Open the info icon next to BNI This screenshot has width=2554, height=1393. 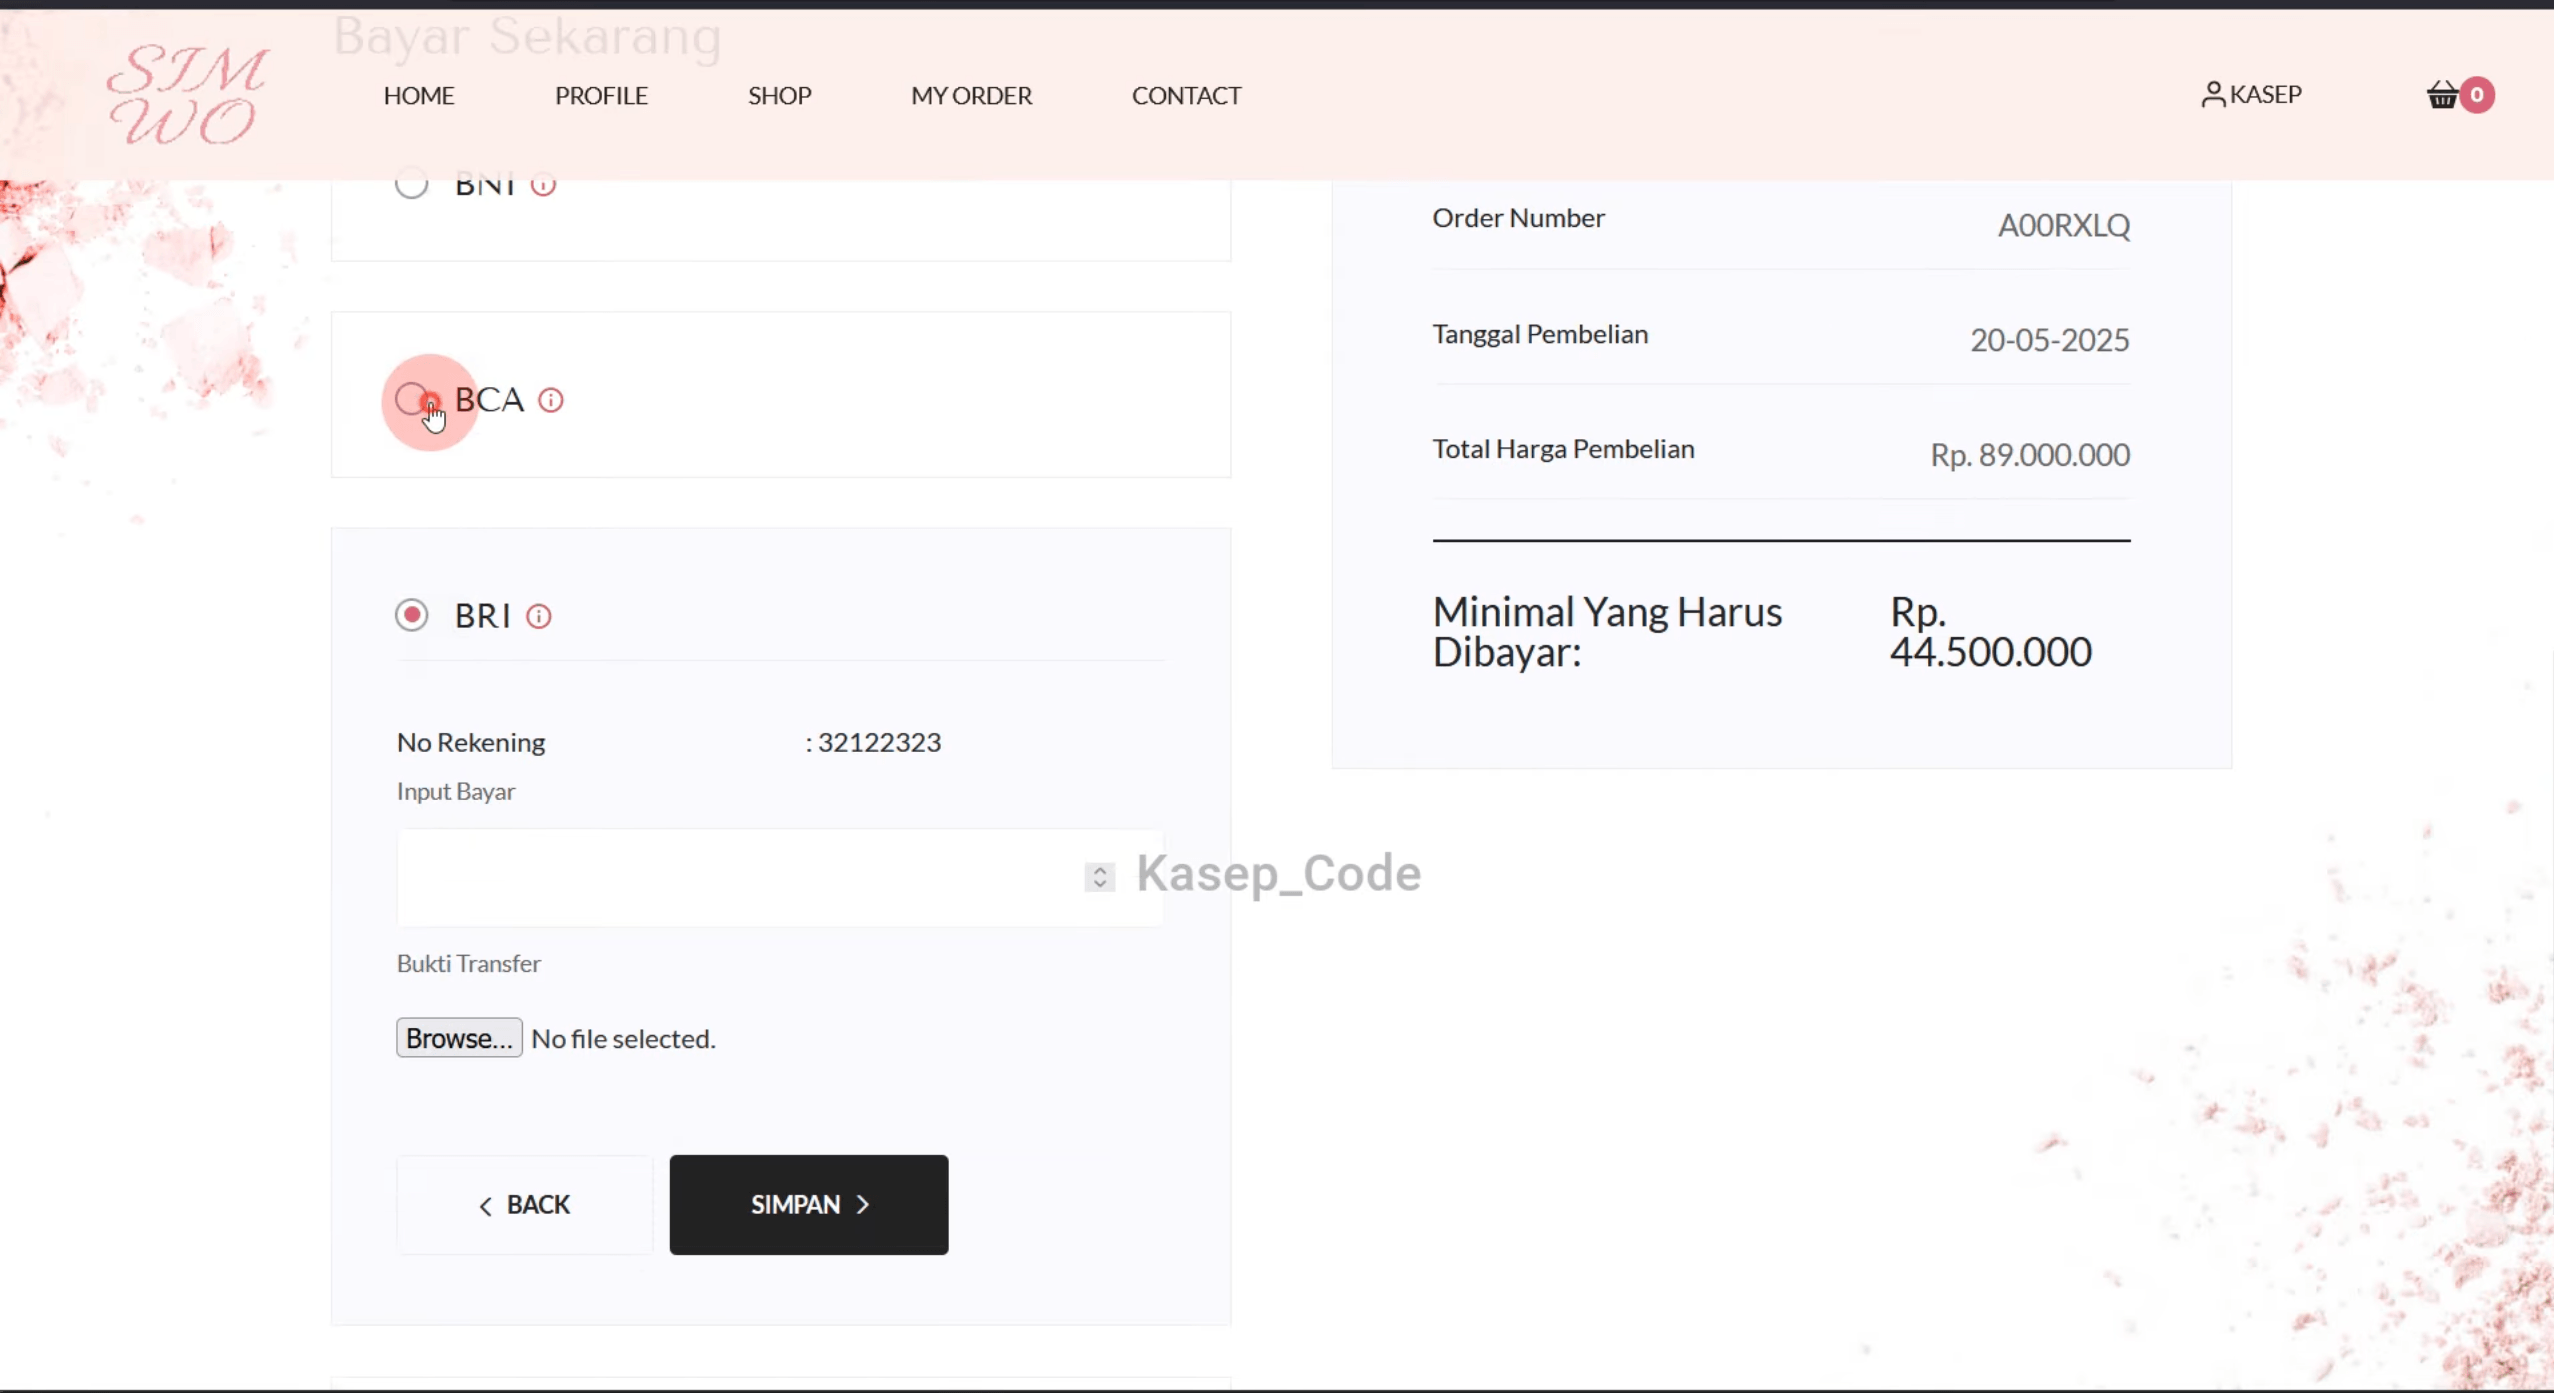point(543,185)
